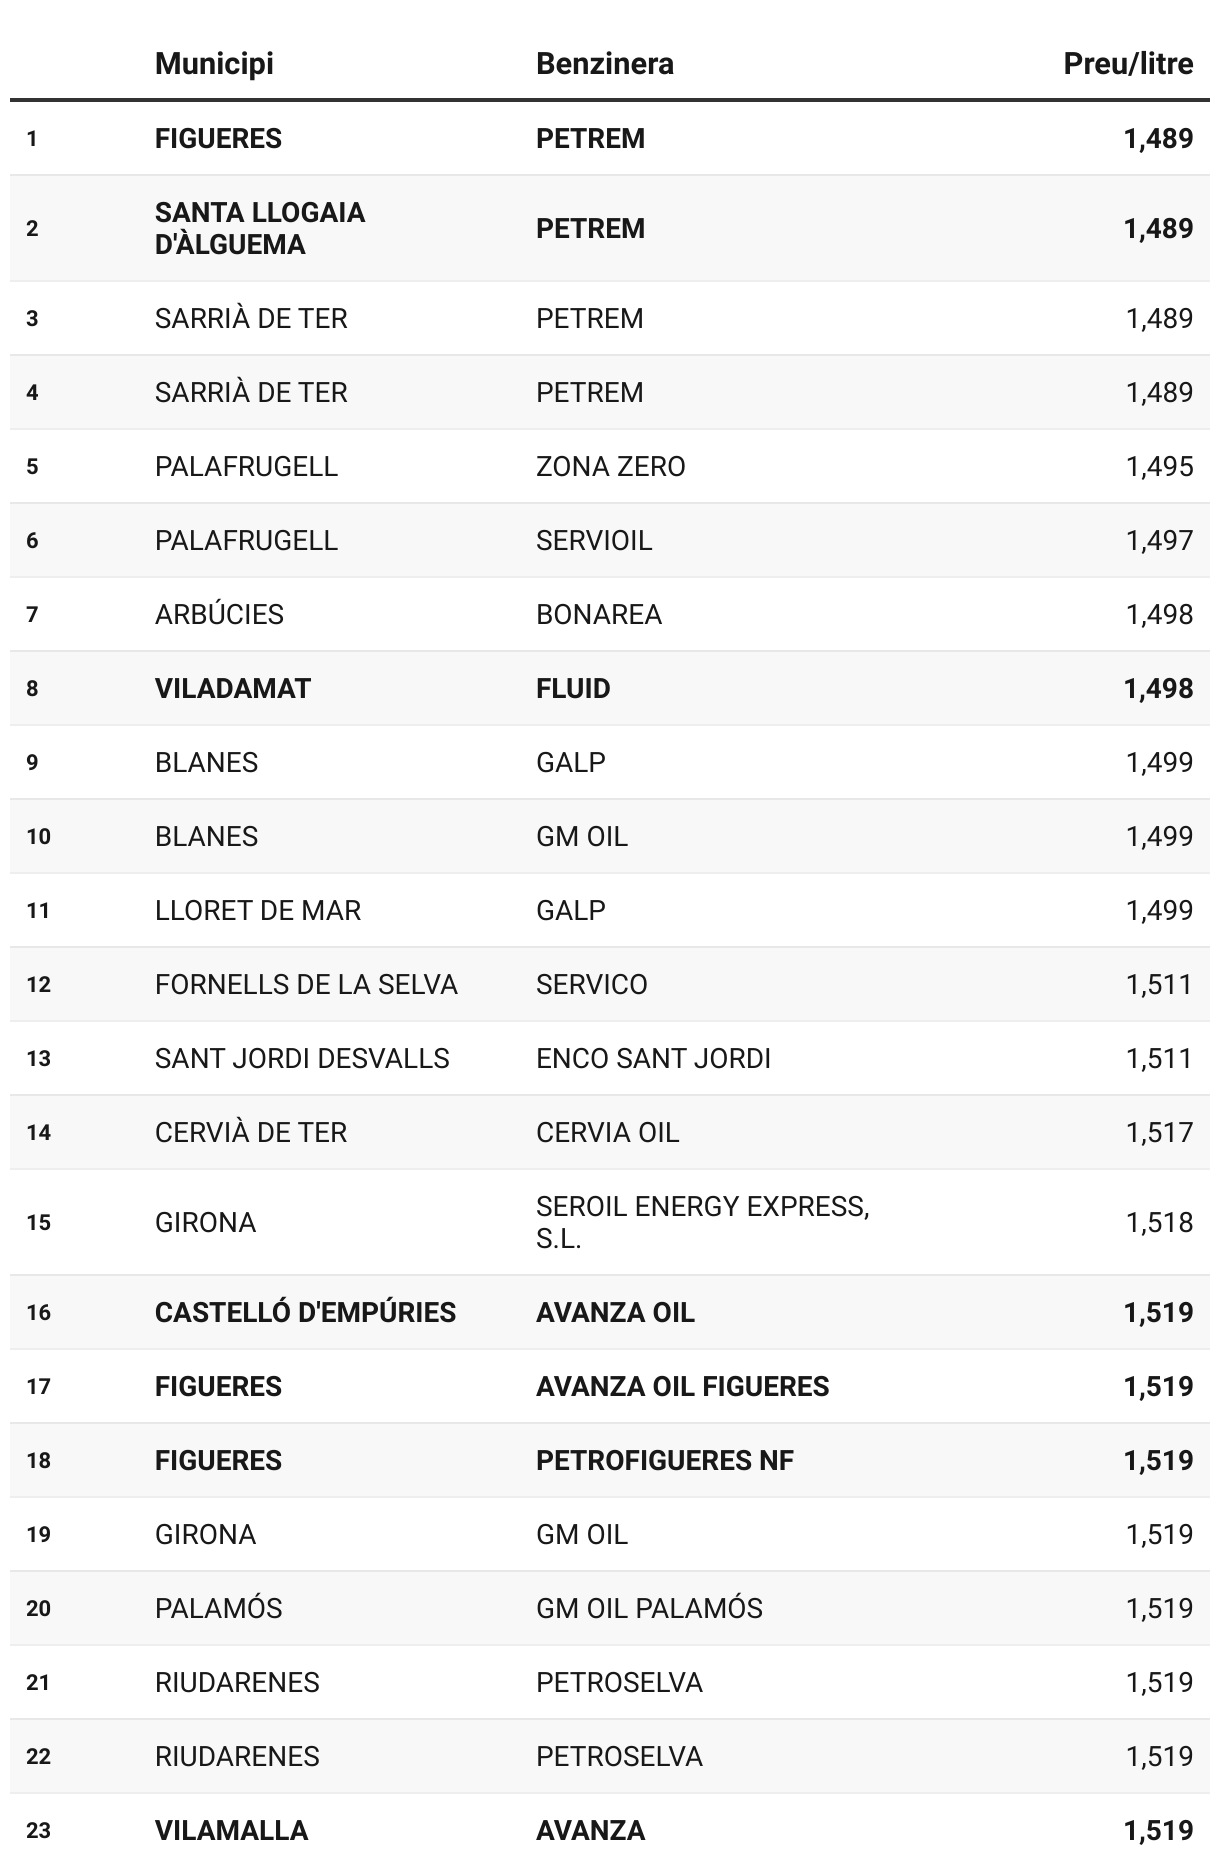Click BONAREA station name
Viewport: 1220px width, 1876px height.
[598, 614]
